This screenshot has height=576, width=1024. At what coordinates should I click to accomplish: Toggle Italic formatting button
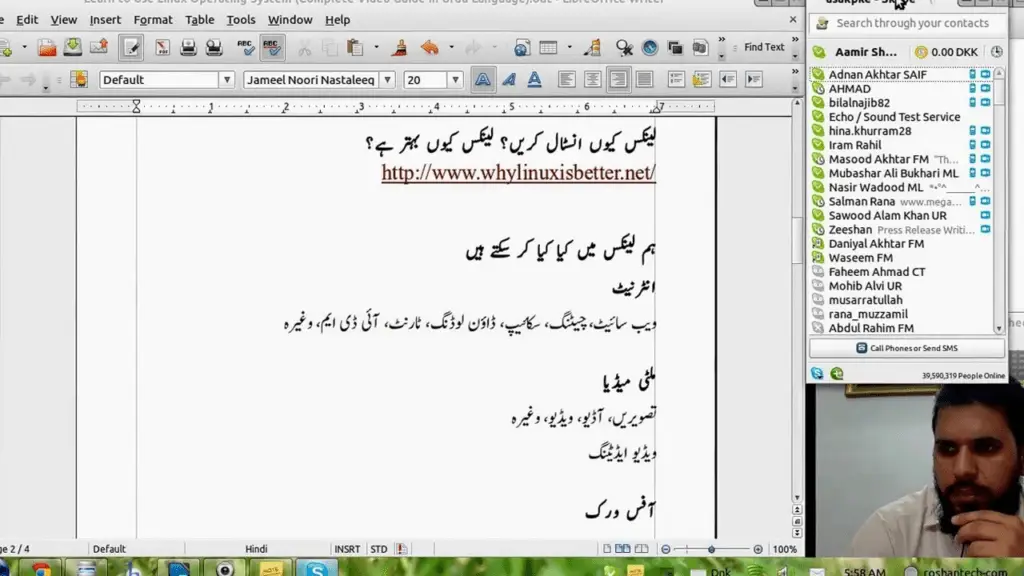[x=509, y=80]
